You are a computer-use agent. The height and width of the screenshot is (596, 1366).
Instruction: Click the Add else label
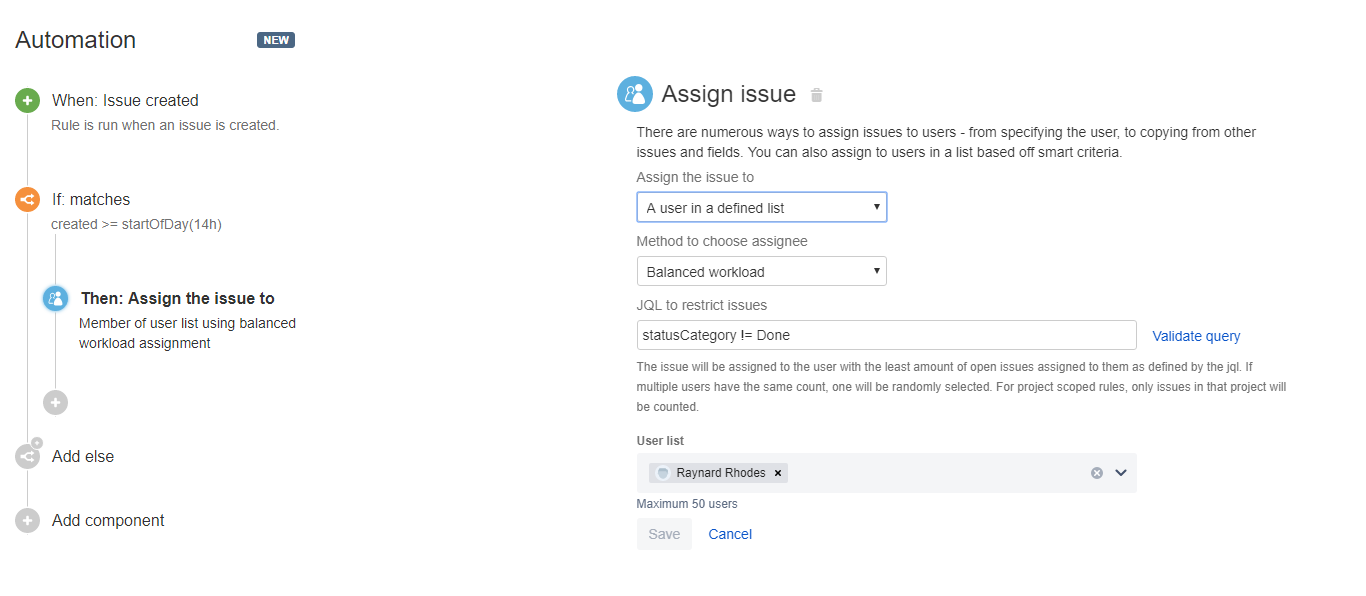(x=83, y=456)
